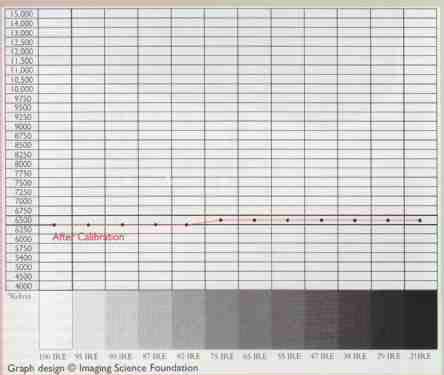The image size is (444, 375).
Task: Click the data point in the 55 IRE column
Action: pos(288,220)
